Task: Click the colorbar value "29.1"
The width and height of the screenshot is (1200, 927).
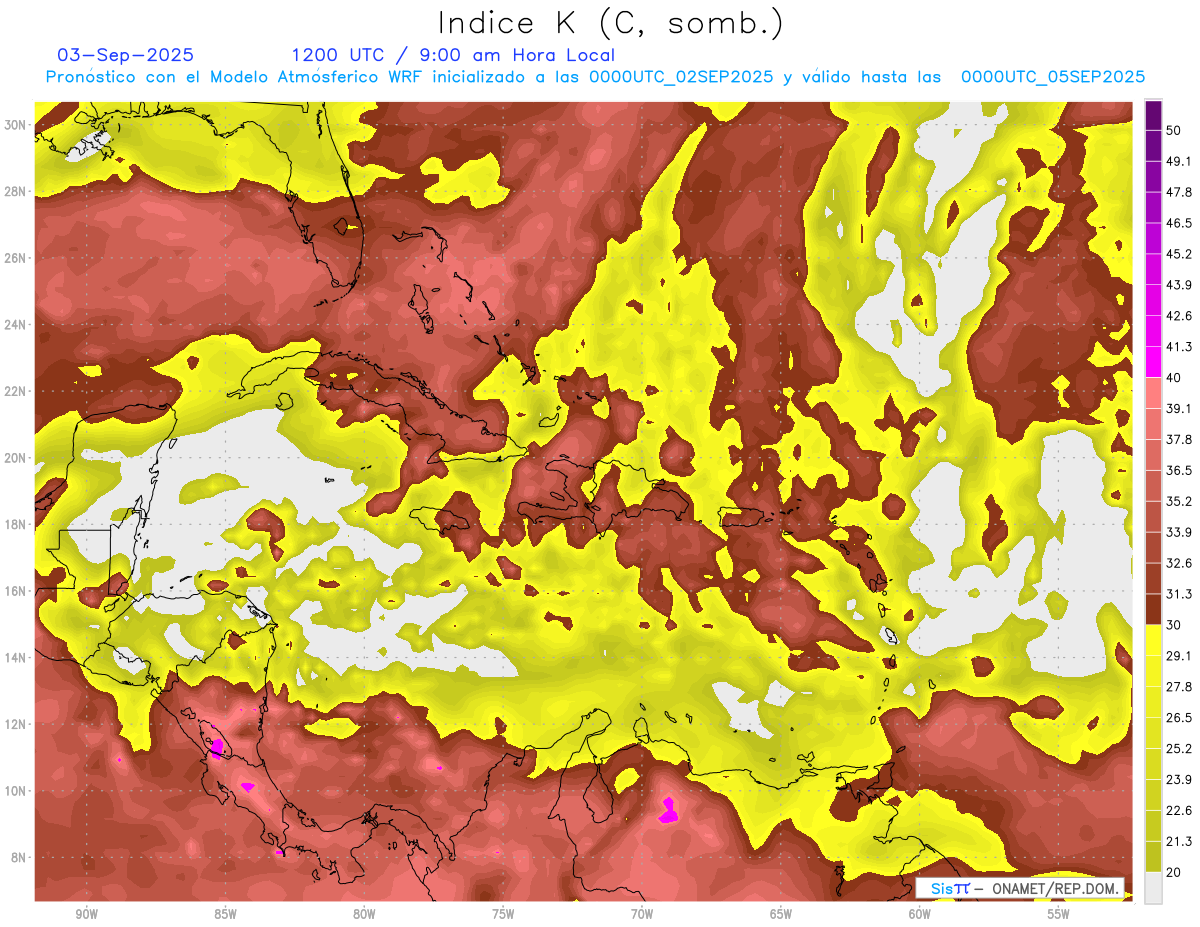Action: pyautogui.click(x=1179, y=656)
